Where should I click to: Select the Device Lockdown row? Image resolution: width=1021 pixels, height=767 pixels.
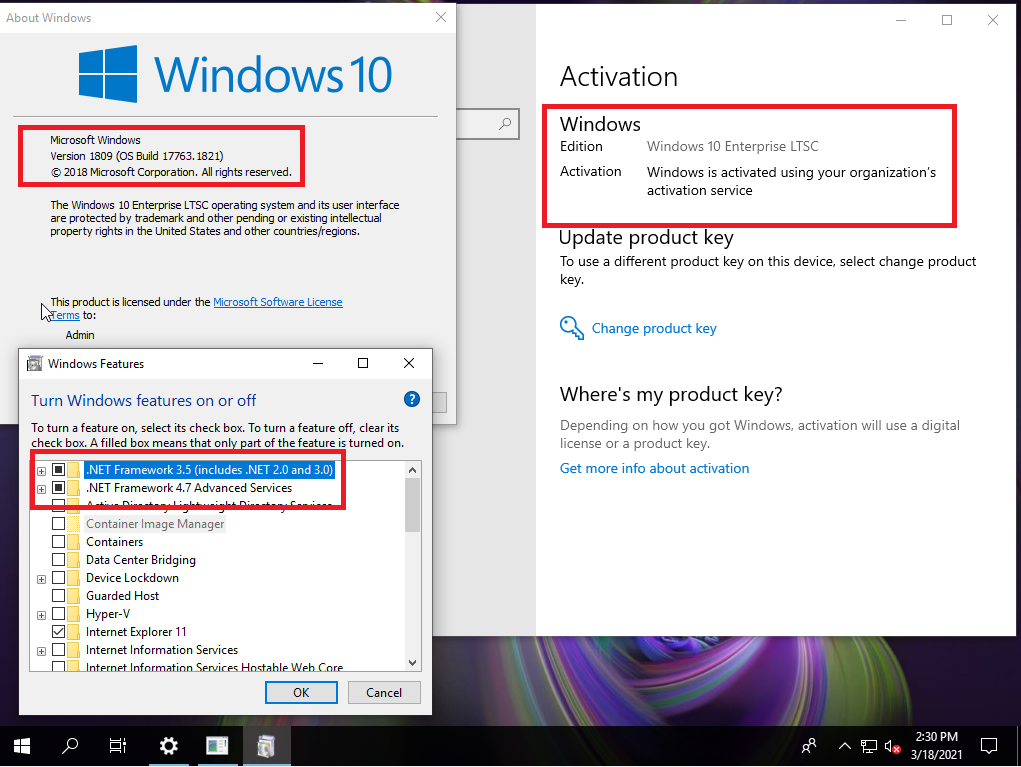click(132, 578)
